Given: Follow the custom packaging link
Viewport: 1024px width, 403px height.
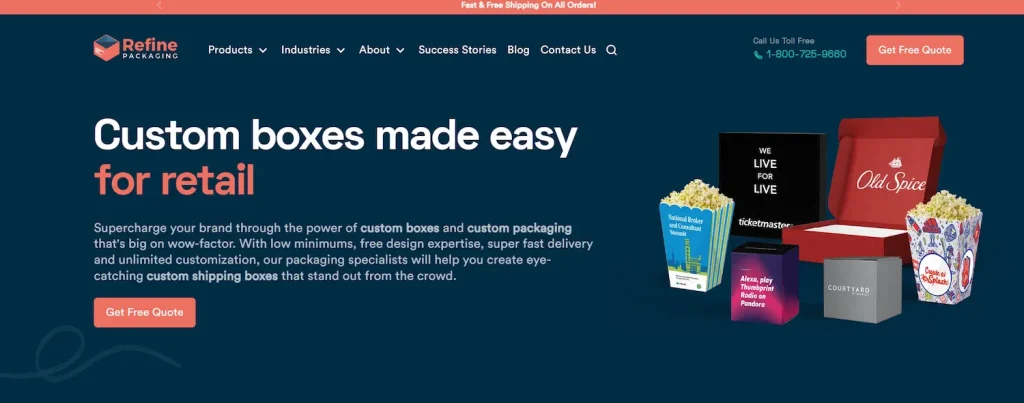Looking at the screenshot, I should pyautogui.click(x=519, y=229).
